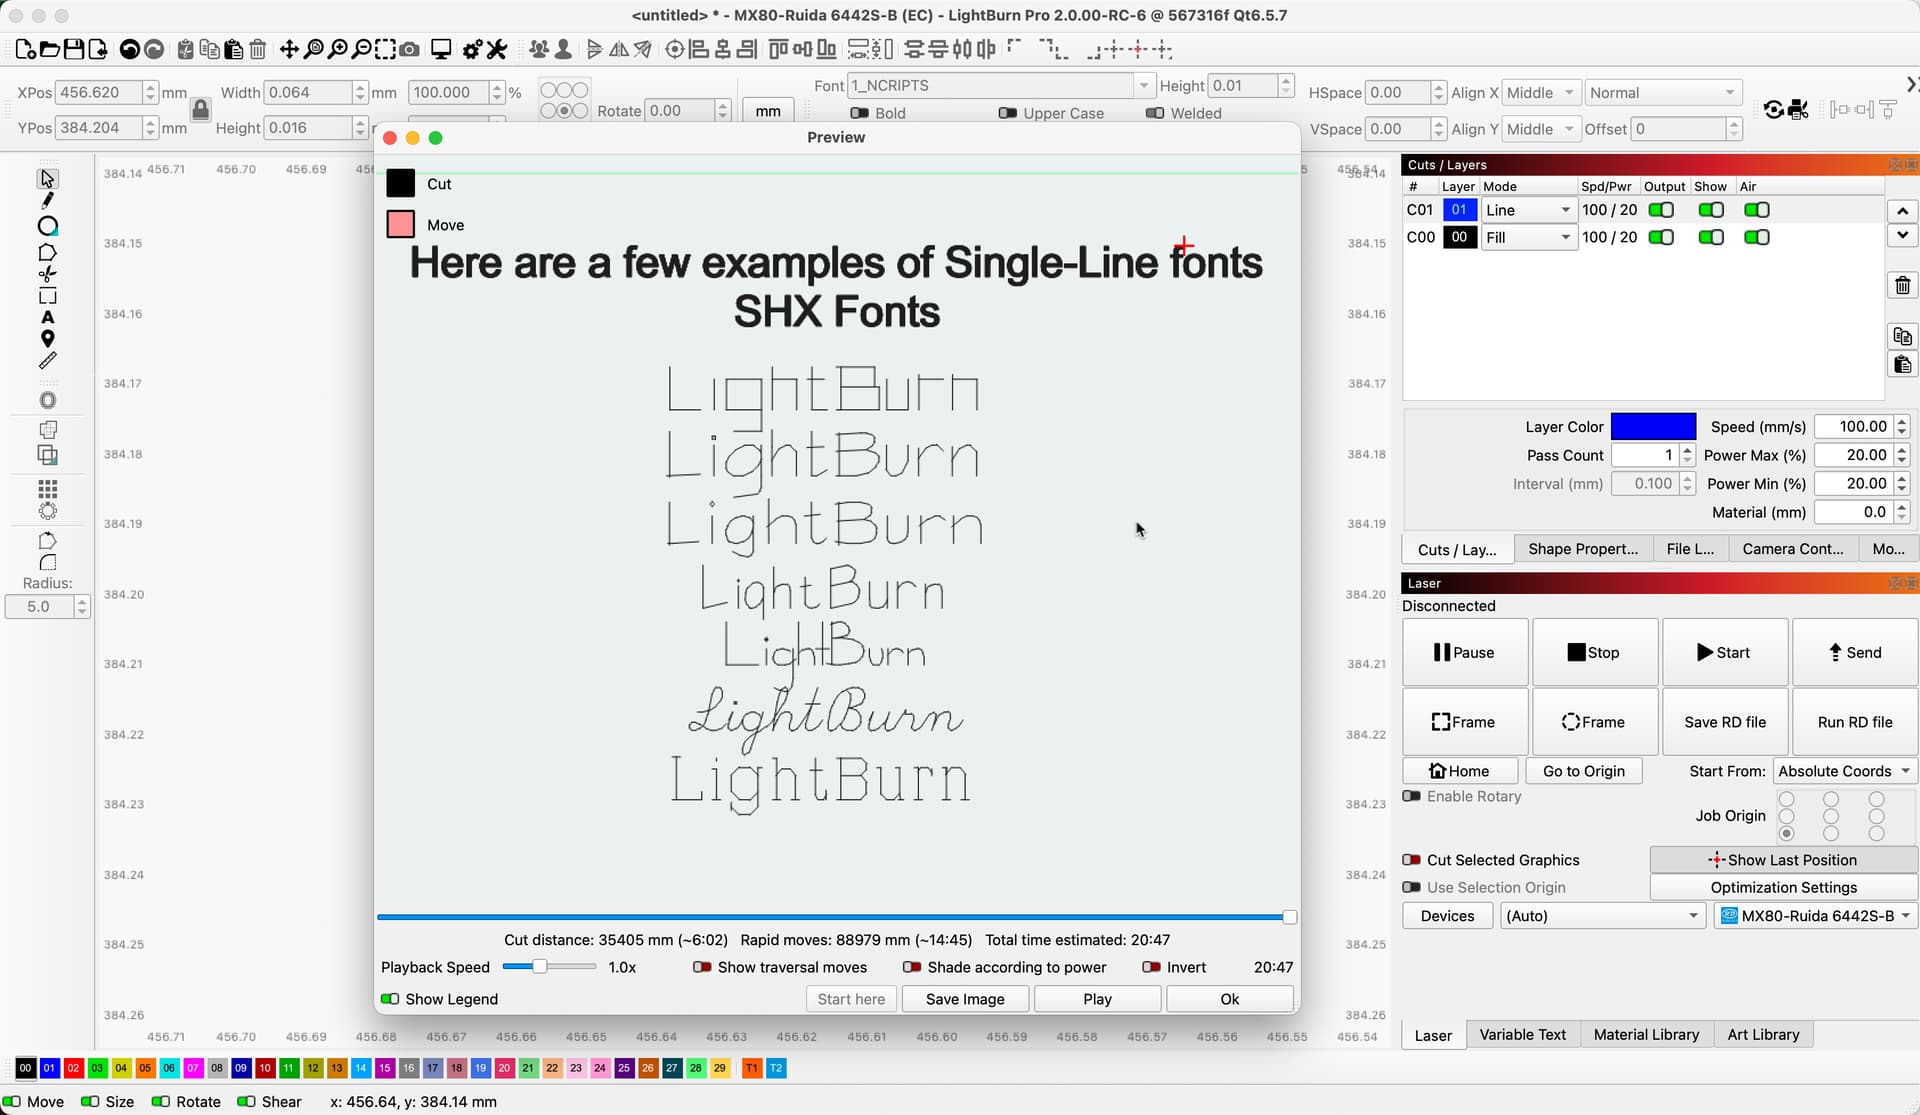The image size is (1920, 1115).
Task: Open the Variable Text tab
Action: tap(1523, 1035)
